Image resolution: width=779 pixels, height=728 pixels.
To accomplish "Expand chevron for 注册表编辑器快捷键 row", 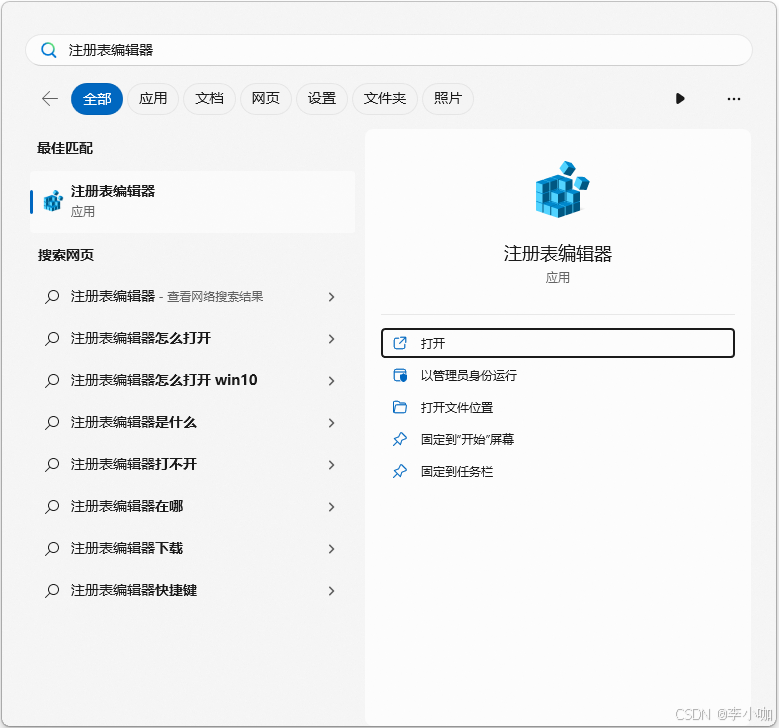I will (x=331, y=591).
